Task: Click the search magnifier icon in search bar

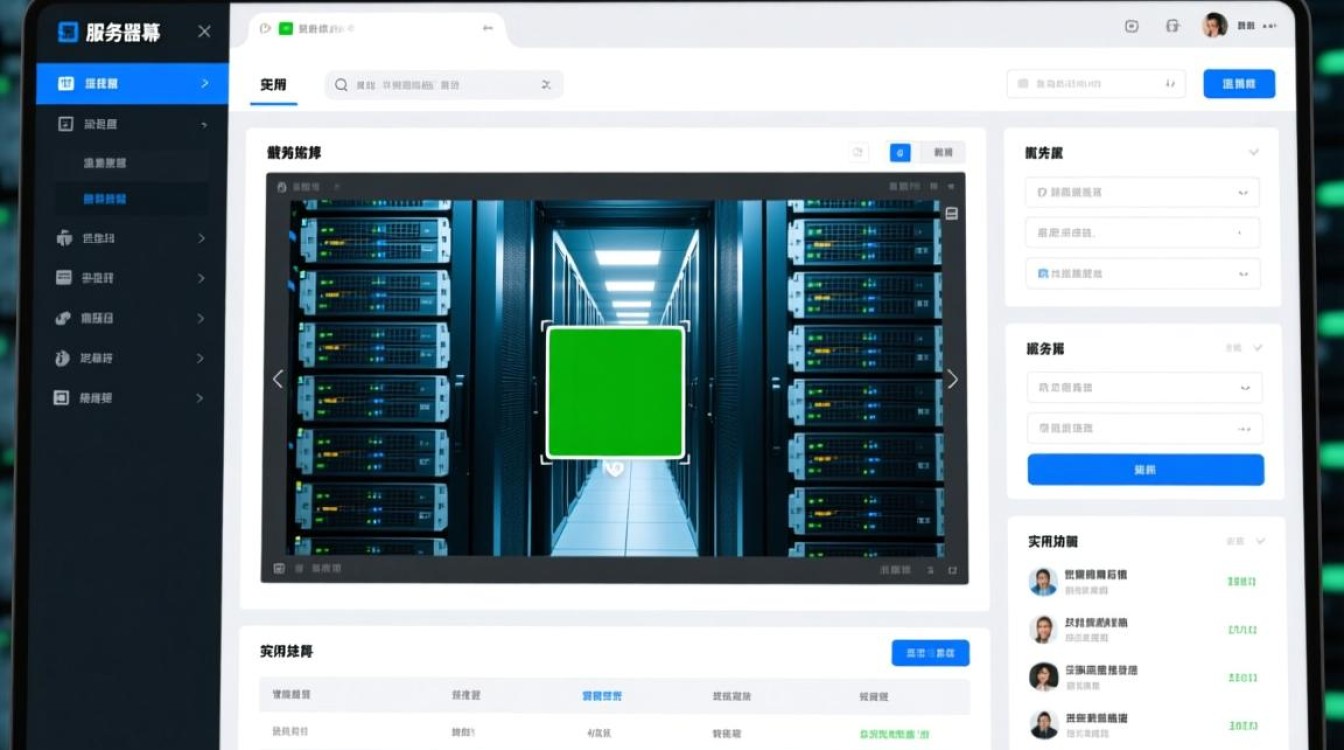Action: point(342,85)
